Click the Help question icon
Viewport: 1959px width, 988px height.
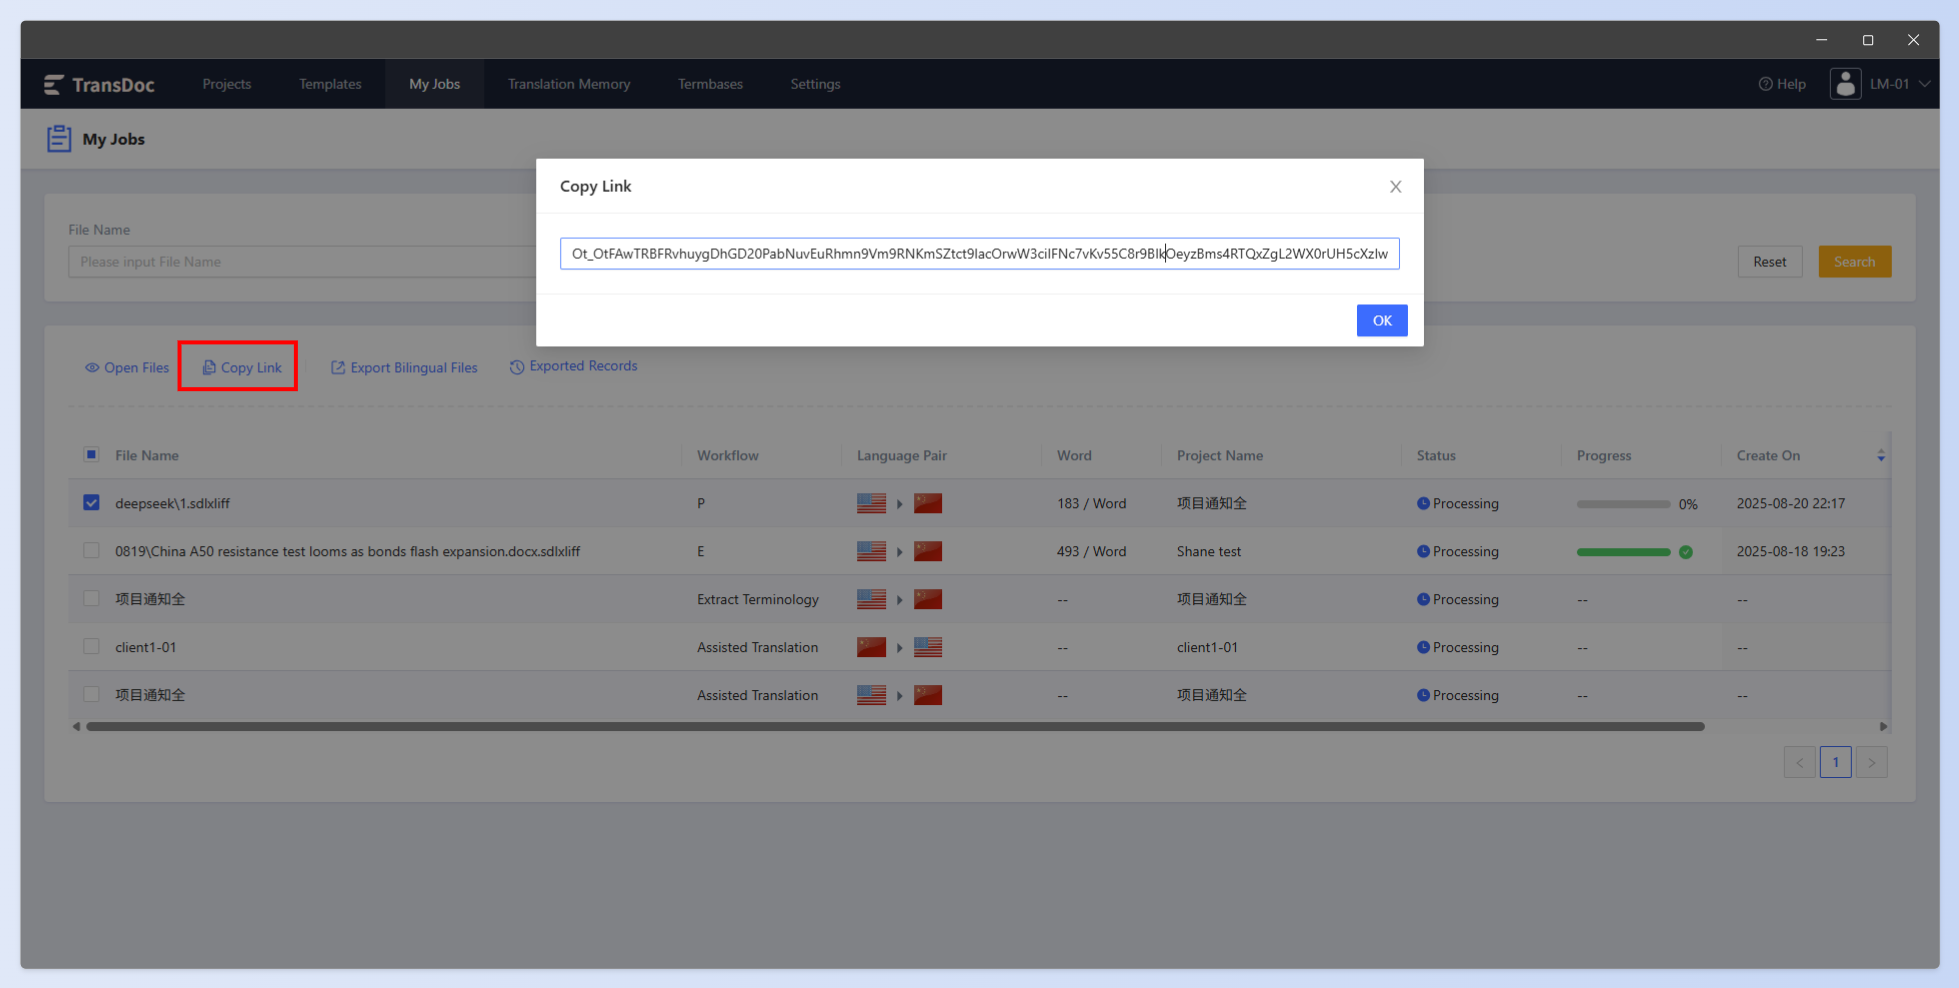tap(1766, 84)
